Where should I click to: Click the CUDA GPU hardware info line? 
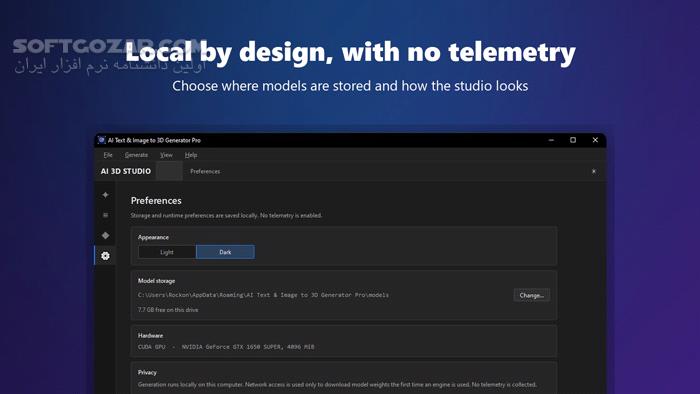click(226, 347)
